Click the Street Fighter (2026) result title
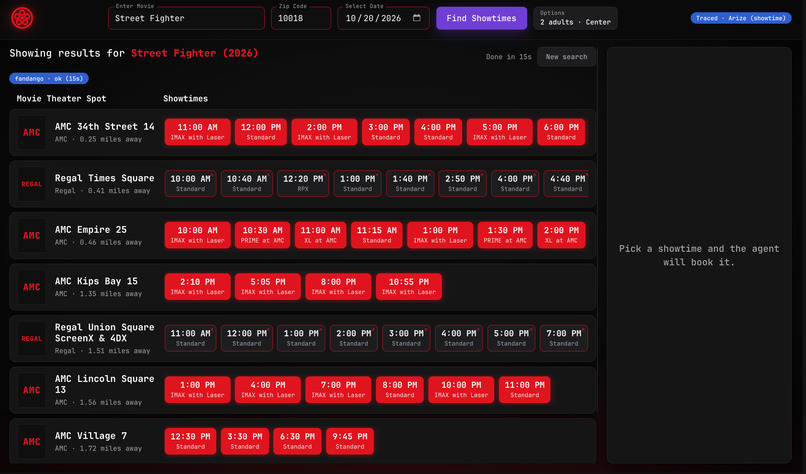The width and height of the screenshot is (806, 474). click(x=194, y=53)
